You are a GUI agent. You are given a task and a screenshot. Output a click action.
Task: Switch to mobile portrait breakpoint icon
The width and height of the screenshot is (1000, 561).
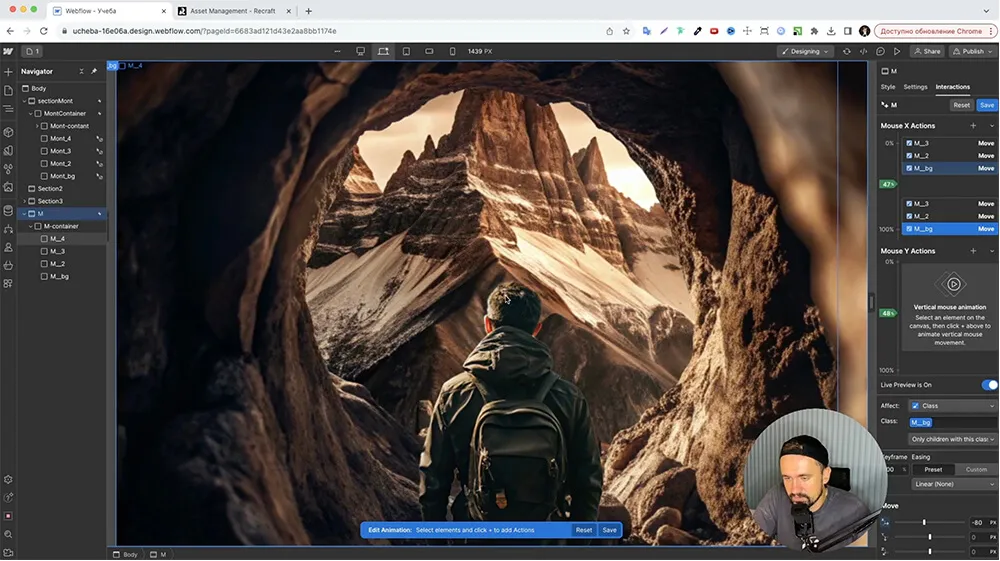point(452,51)
